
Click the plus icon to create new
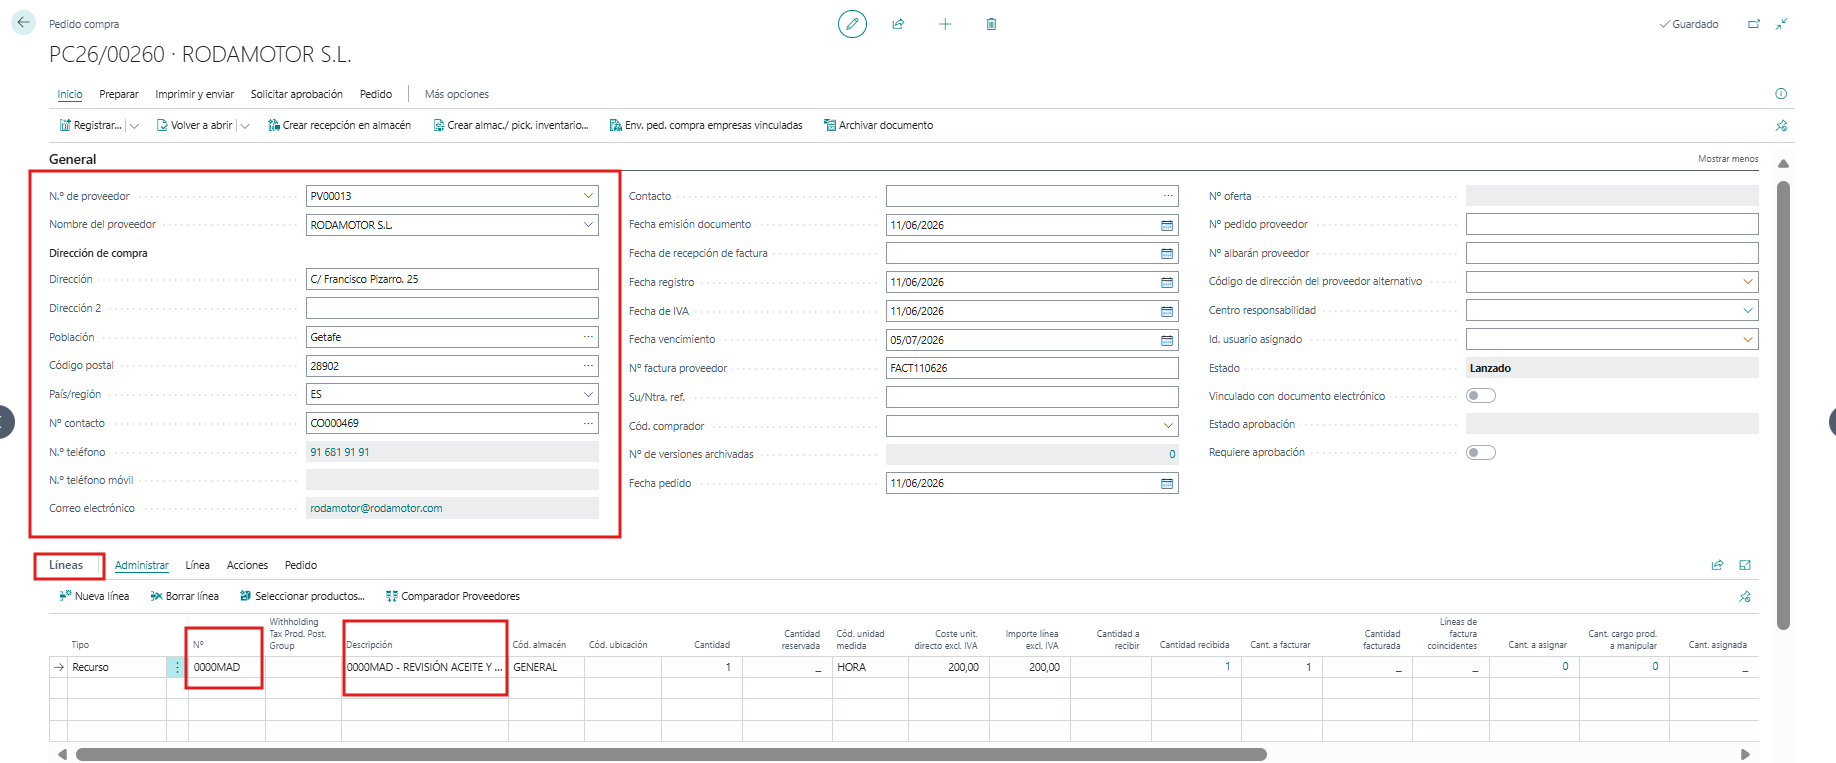[945, 24]
